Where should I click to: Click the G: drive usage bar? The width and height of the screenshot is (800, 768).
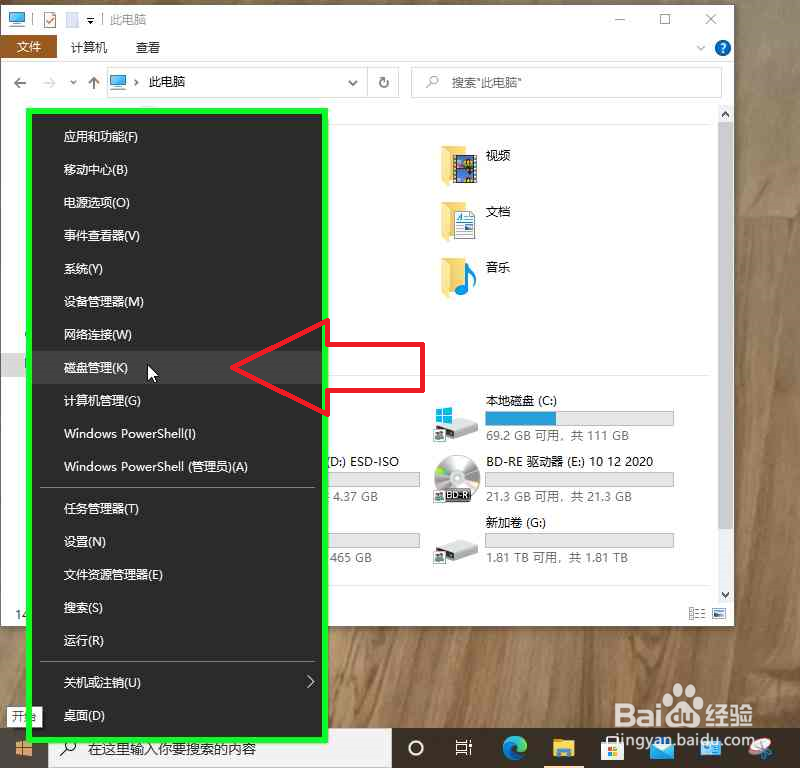[579, 540]
